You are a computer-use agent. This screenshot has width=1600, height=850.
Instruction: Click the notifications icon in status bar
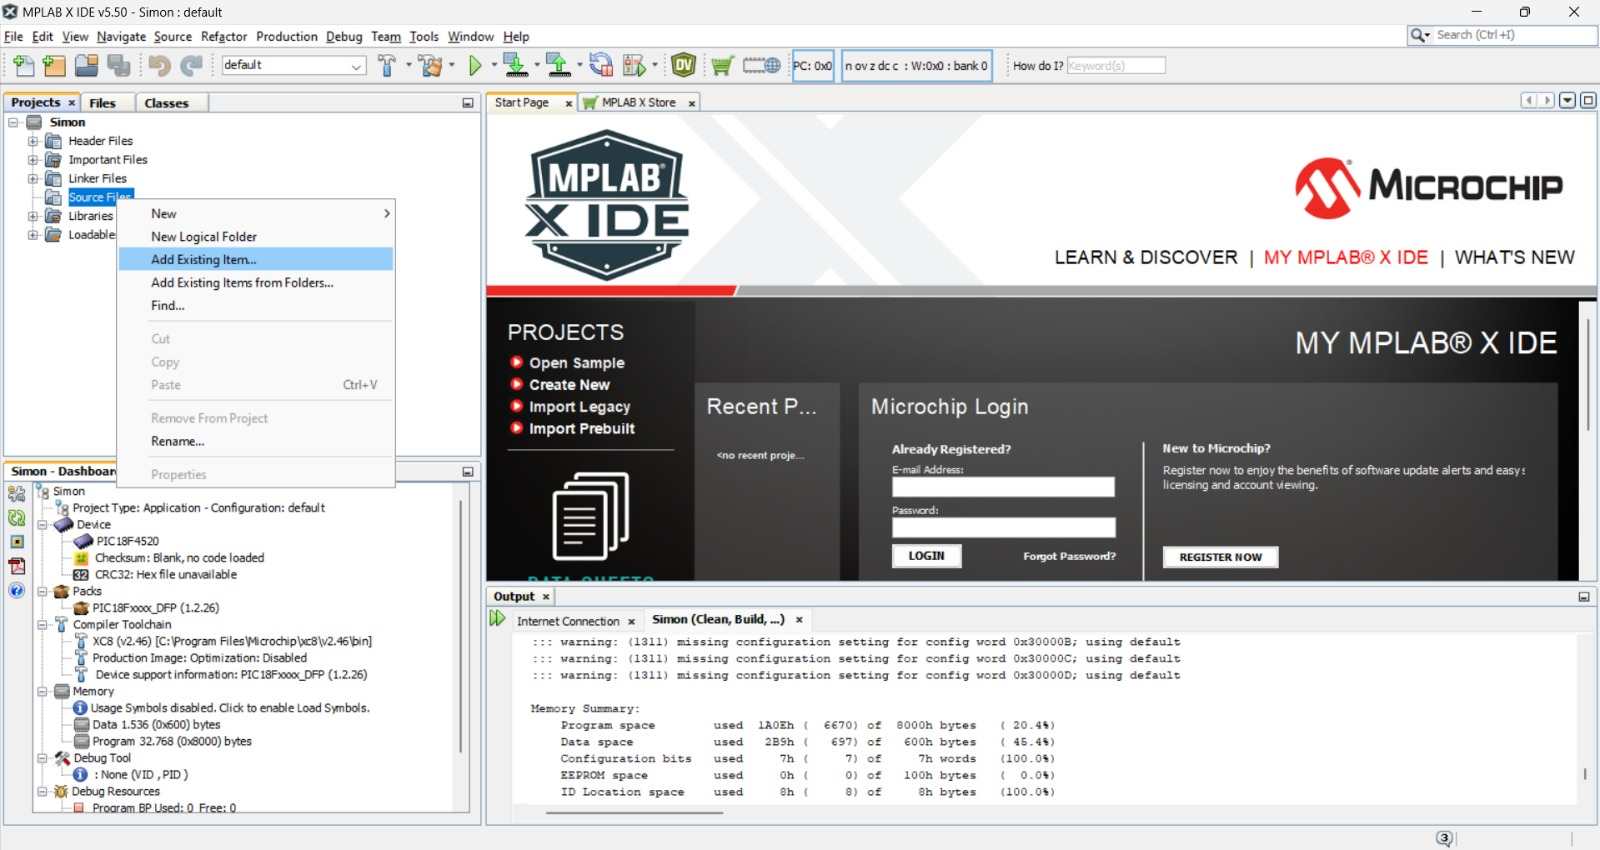[1444, 838]
